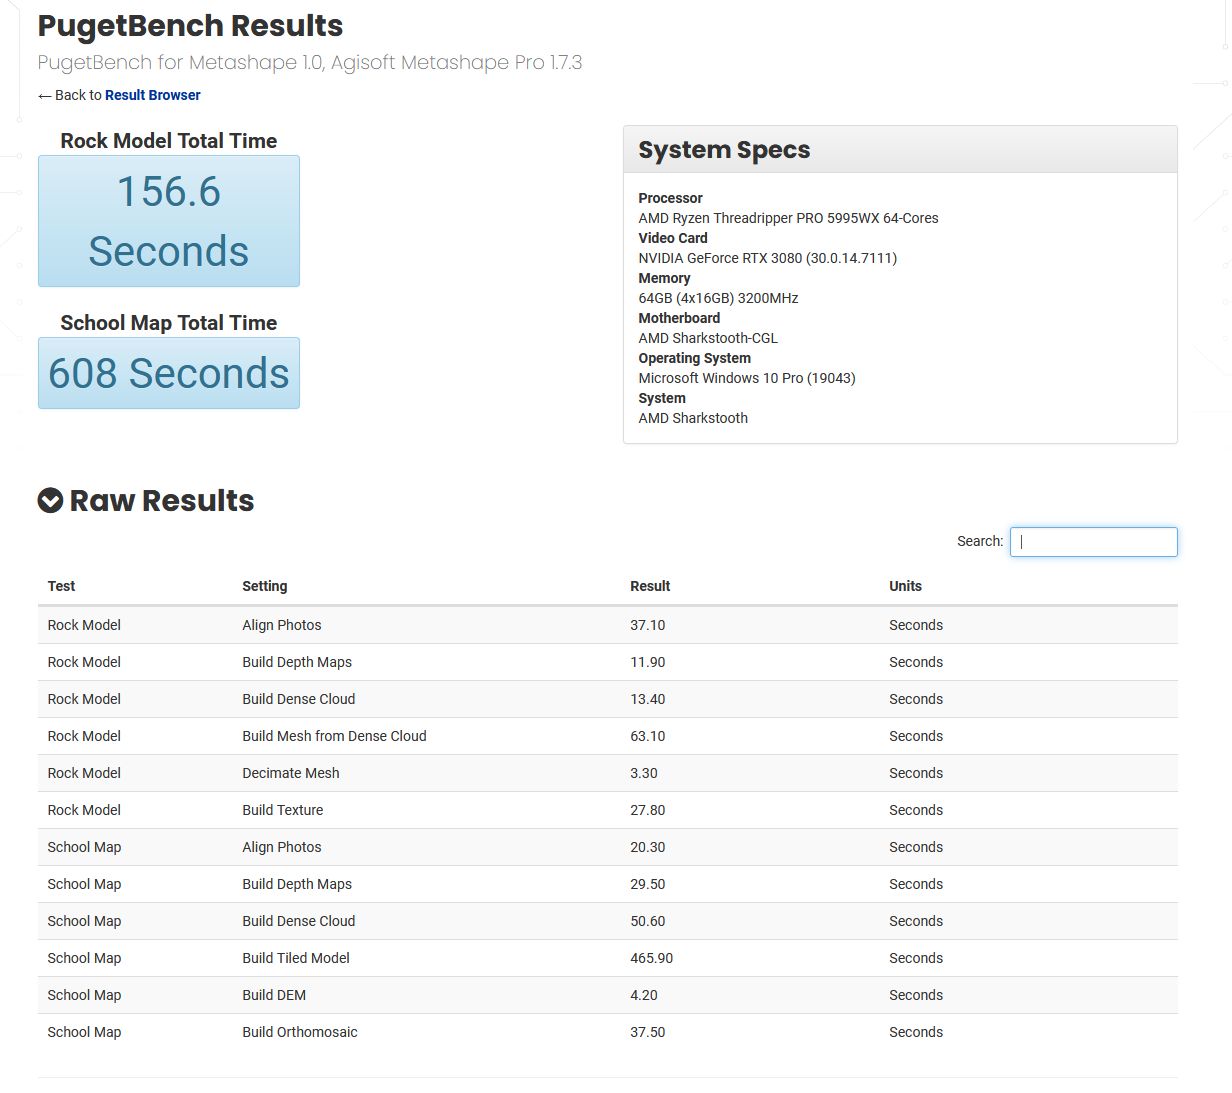The height and width of the screenshot is (1093, 1232).
Task: Select the NVIDIA GeForce RTX 3080 text
Action: click(x=720, y=258)
